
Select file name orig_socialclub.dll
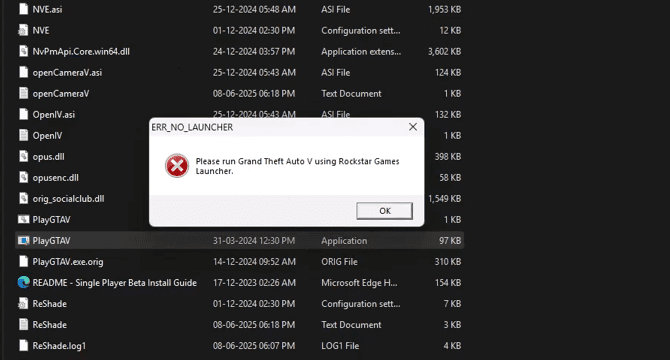coord(68,199)
